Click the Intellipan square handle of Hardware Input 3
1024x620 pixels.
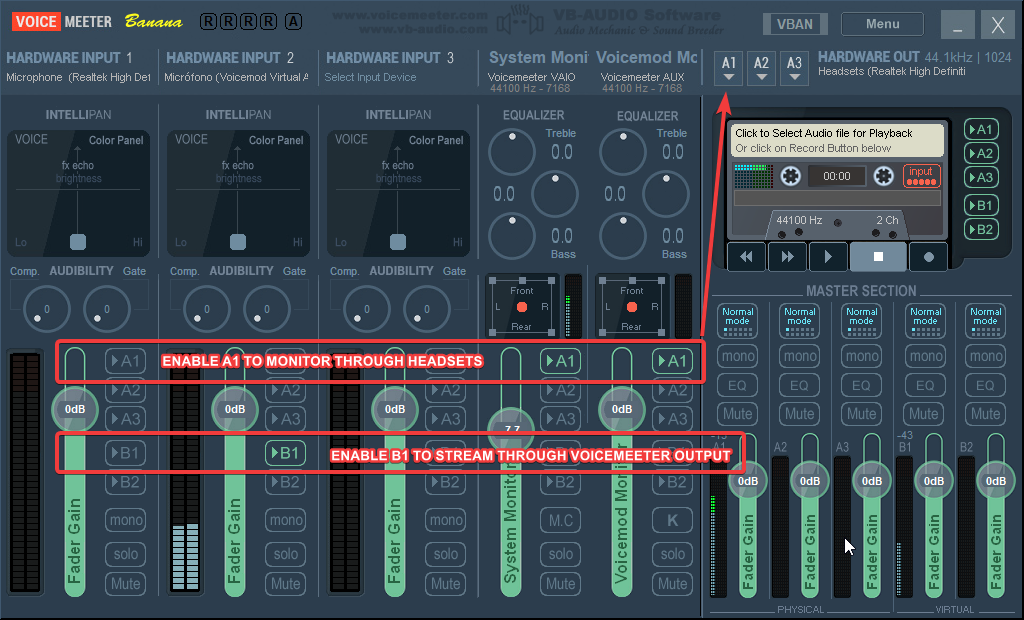click(398, 242)
